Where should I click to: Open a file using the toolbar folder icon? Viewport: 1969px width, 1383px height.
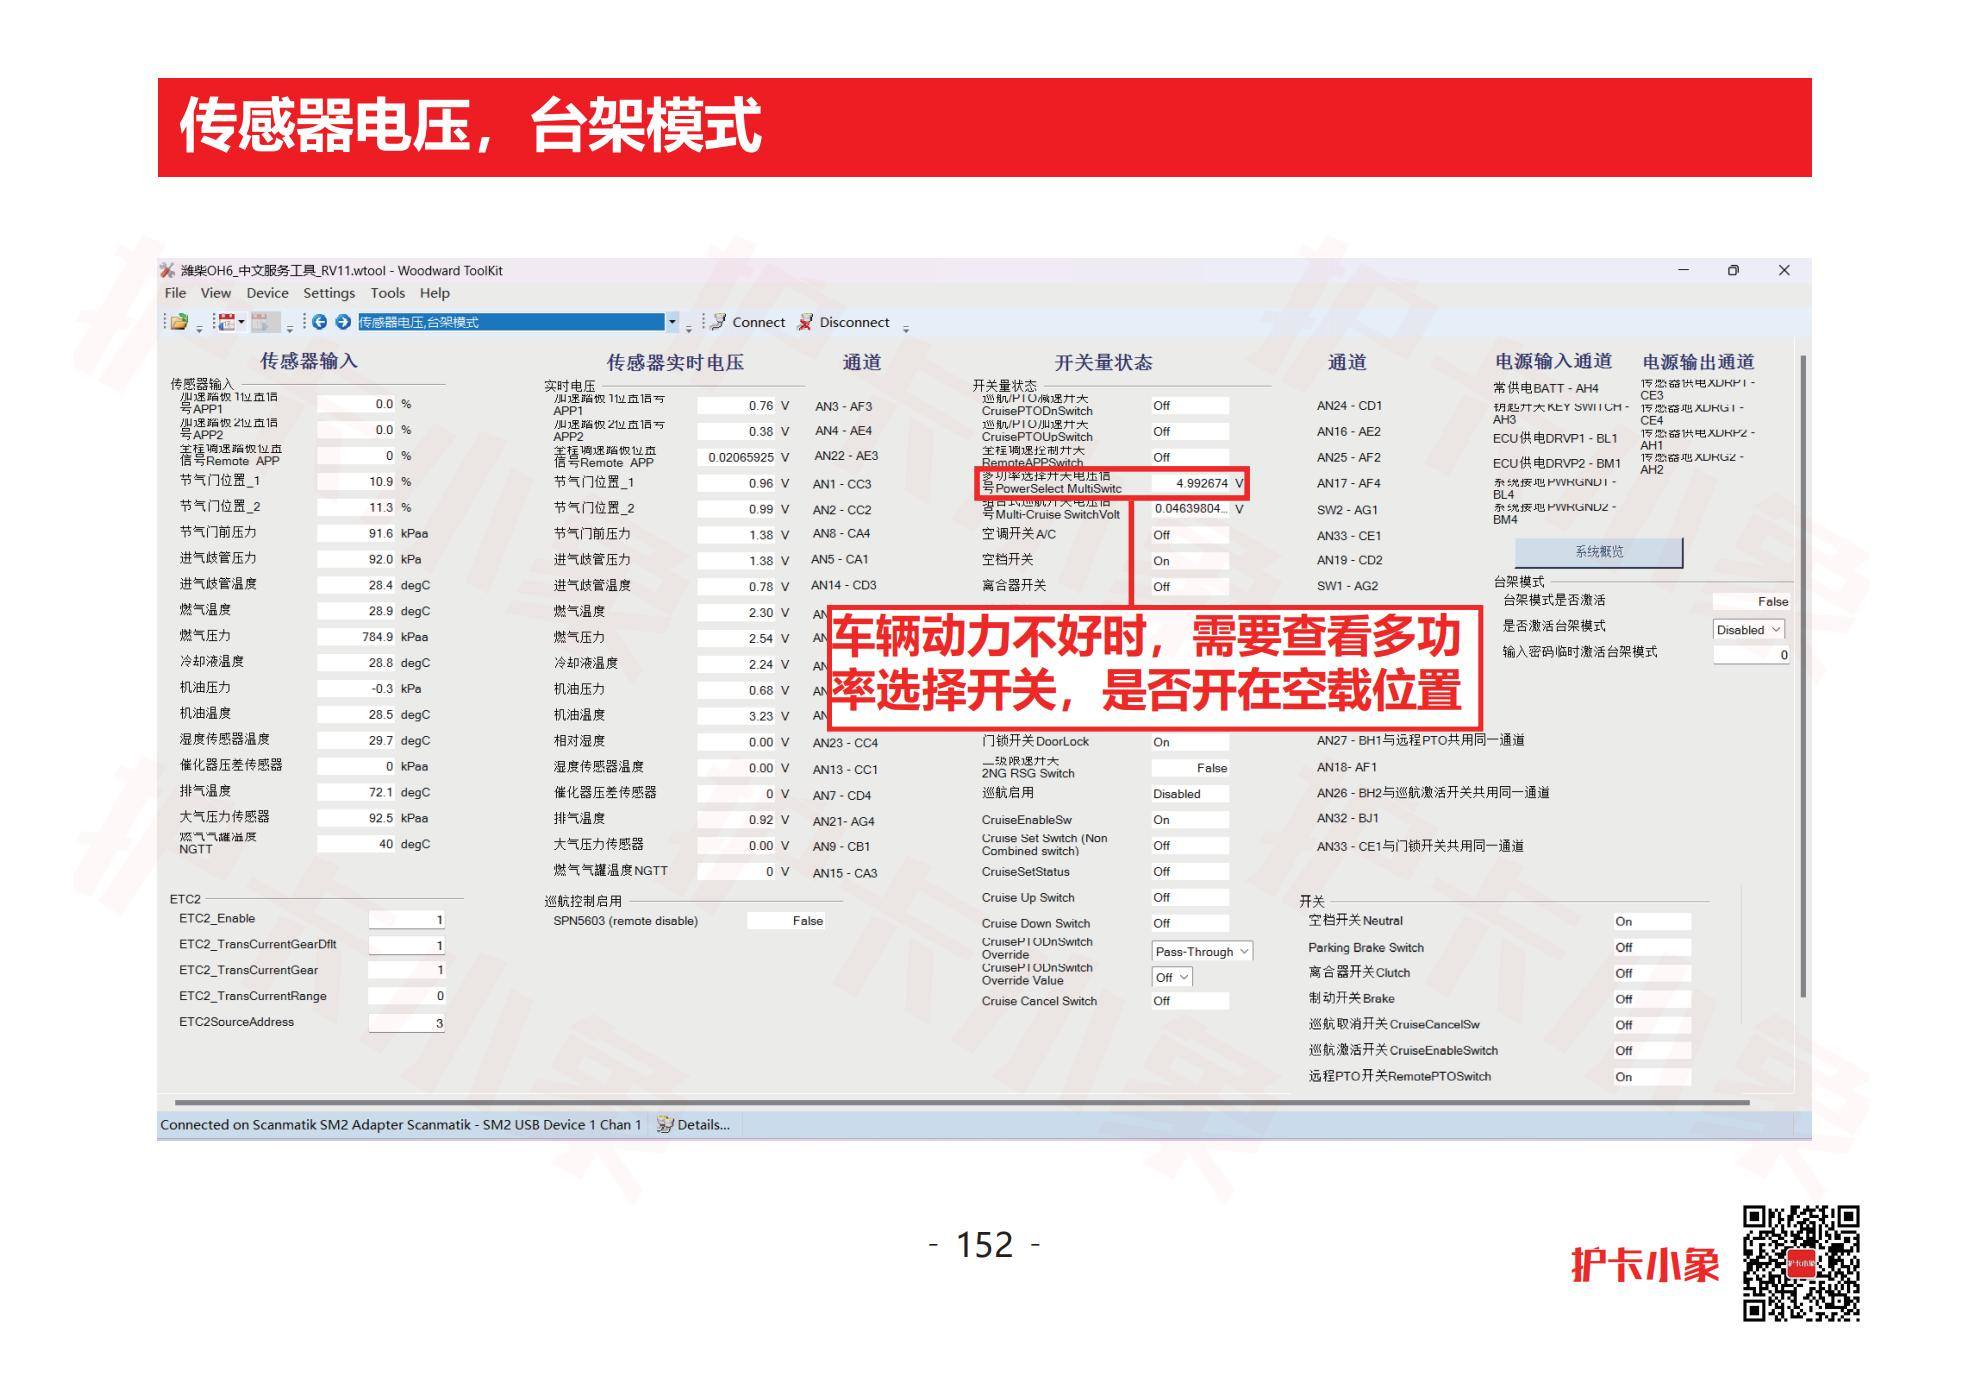click(x=179, y=322)
